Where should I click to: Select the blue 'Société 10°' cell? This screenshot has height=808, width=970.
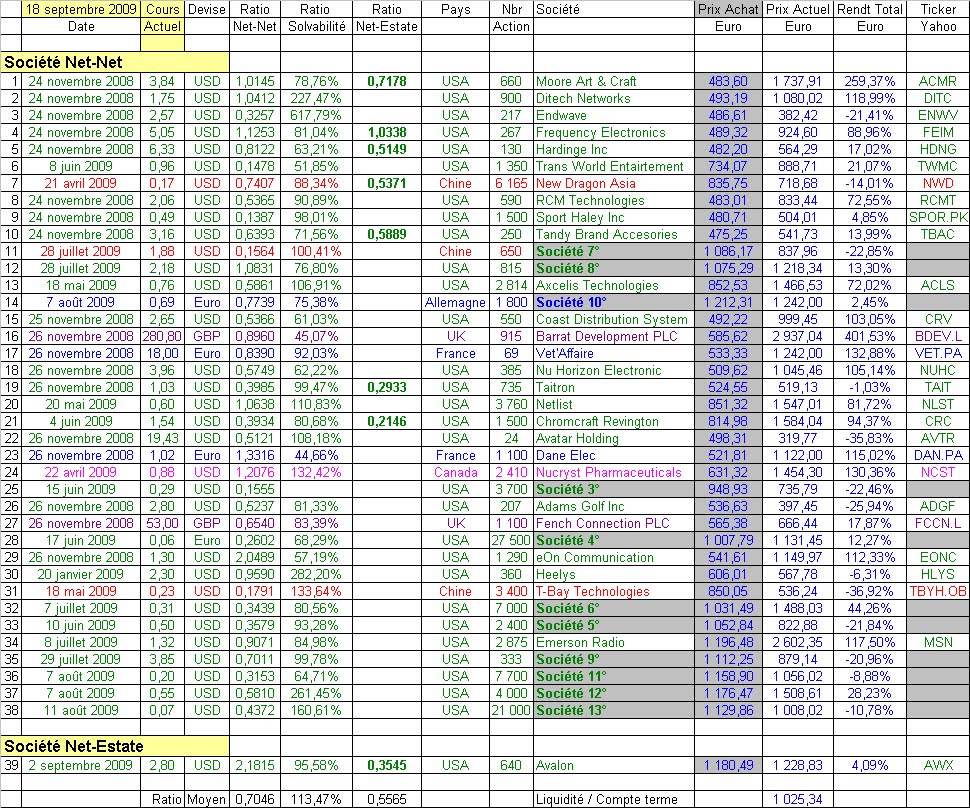click(614, 303)
